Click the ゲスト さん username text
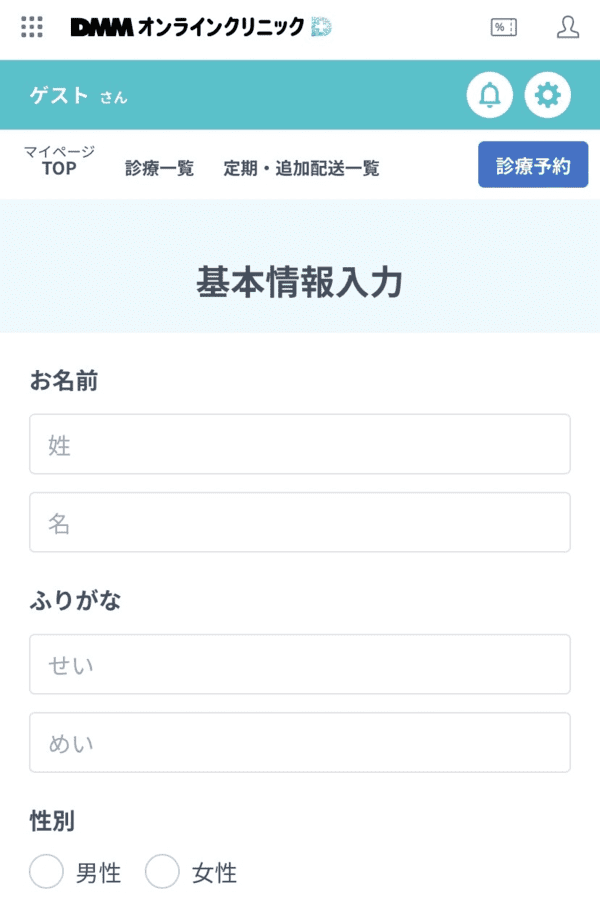The width and height of the screenshot is (600, 909). pos(78,96)
